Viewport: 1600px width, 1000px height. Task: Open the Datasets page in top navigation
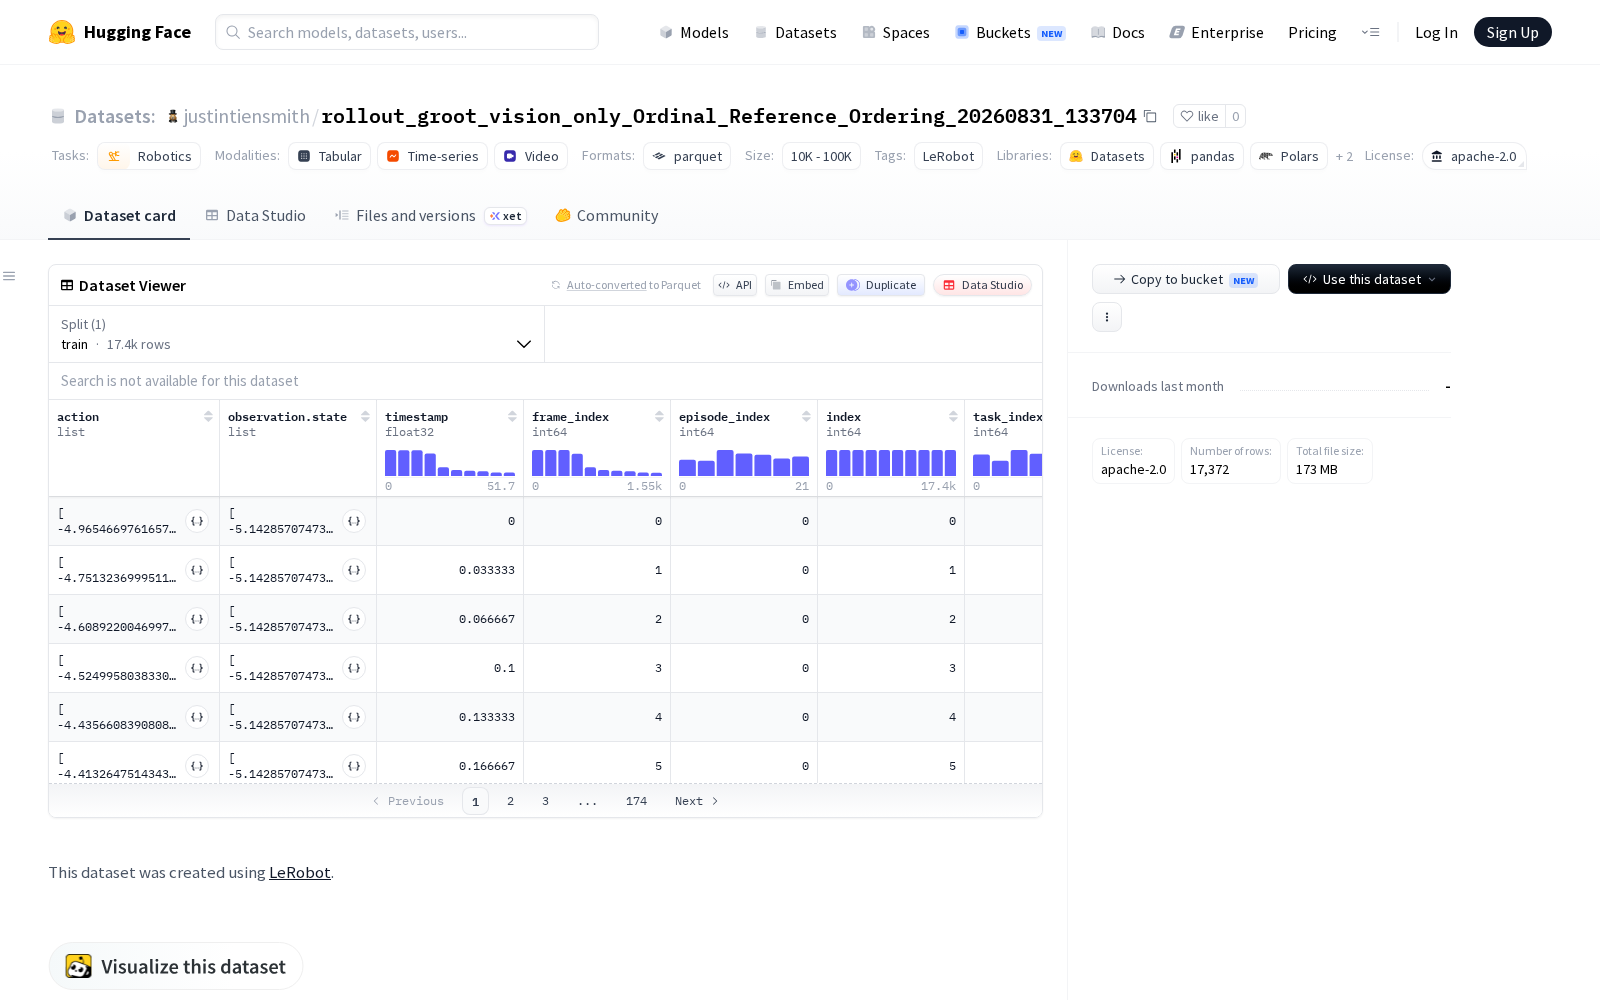[795, 32]
